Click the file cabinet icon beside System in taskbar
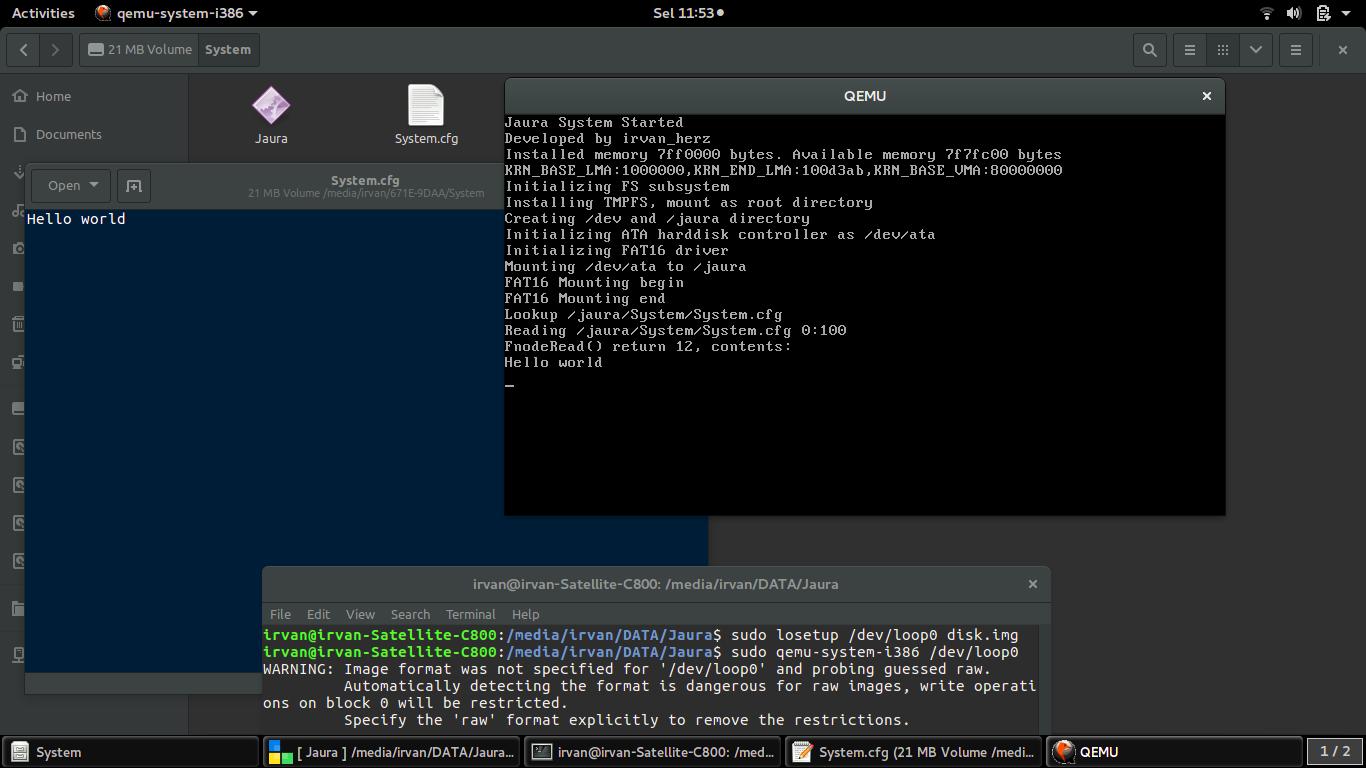The height and width of the screenshot is (768, 1366). click(19, 752)
